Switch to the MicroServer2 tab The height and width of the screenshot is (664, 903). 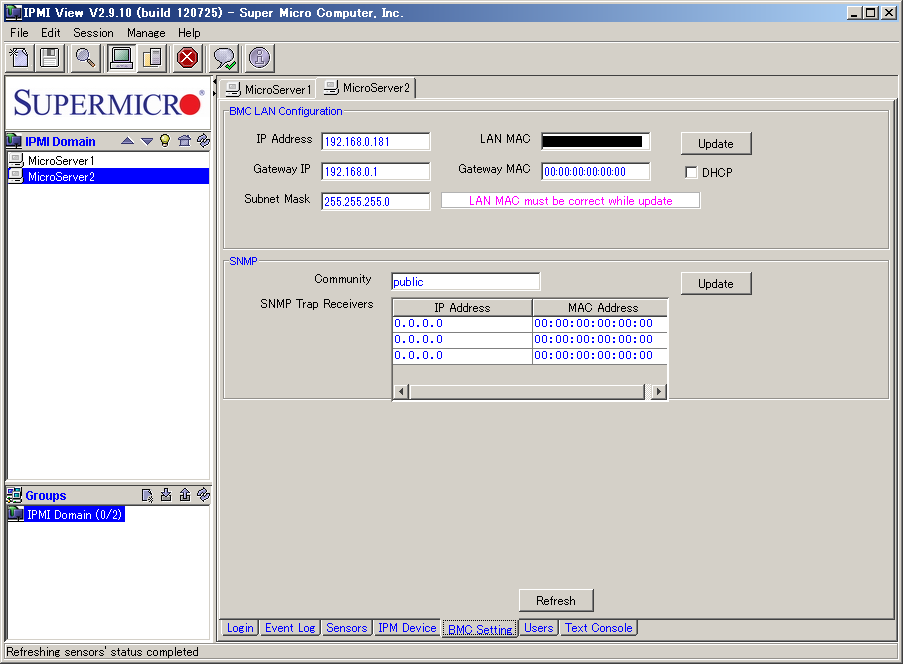coord(367,88)
